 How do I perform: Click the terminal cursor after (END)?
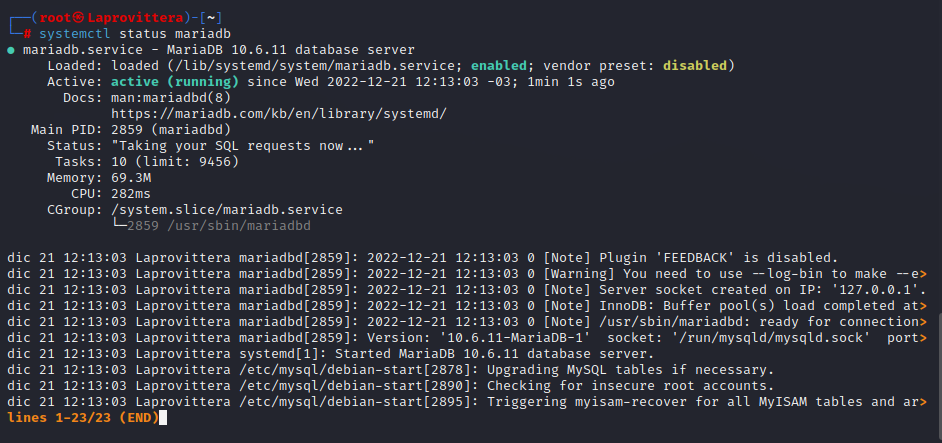coord(163,418)
